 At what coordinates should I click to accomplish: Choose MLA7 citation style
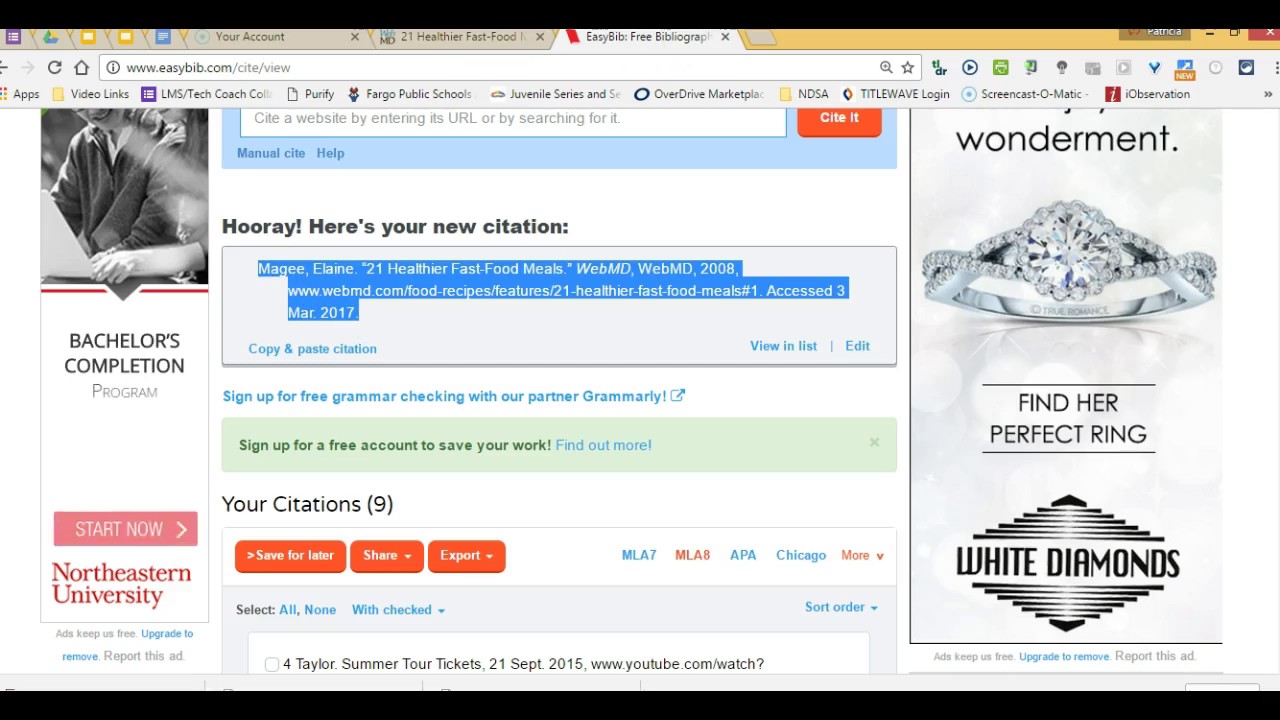point(639,555)
